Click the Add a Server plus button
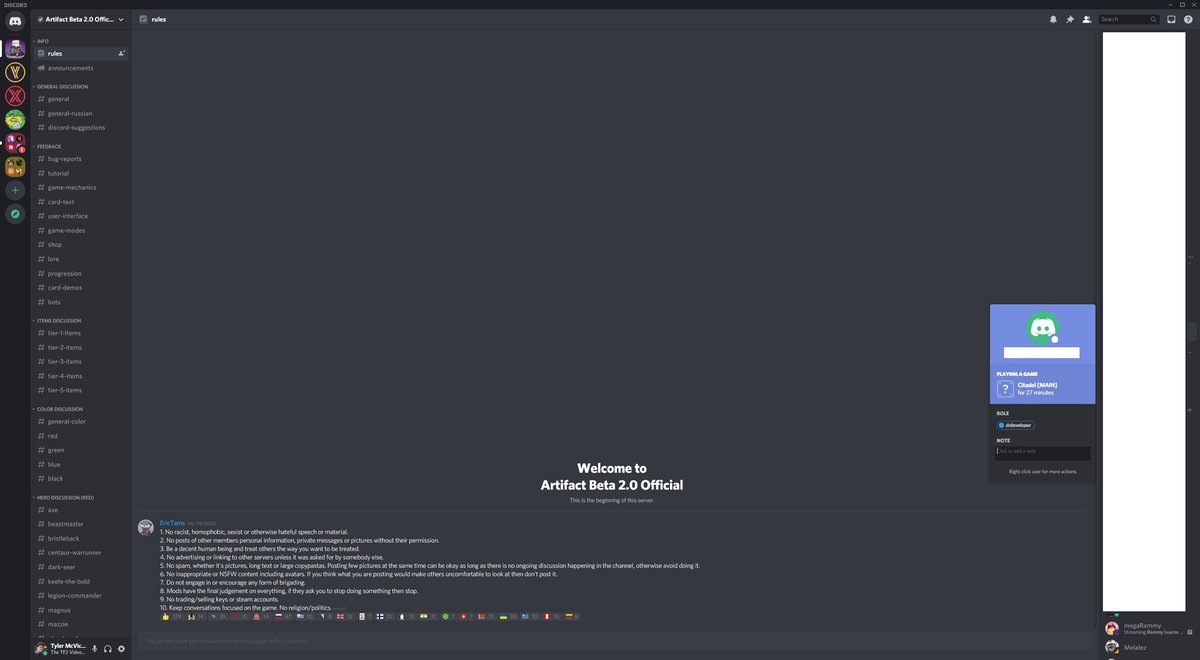The height and width of the screenshot is (660, 1200). tap(15, 190)
